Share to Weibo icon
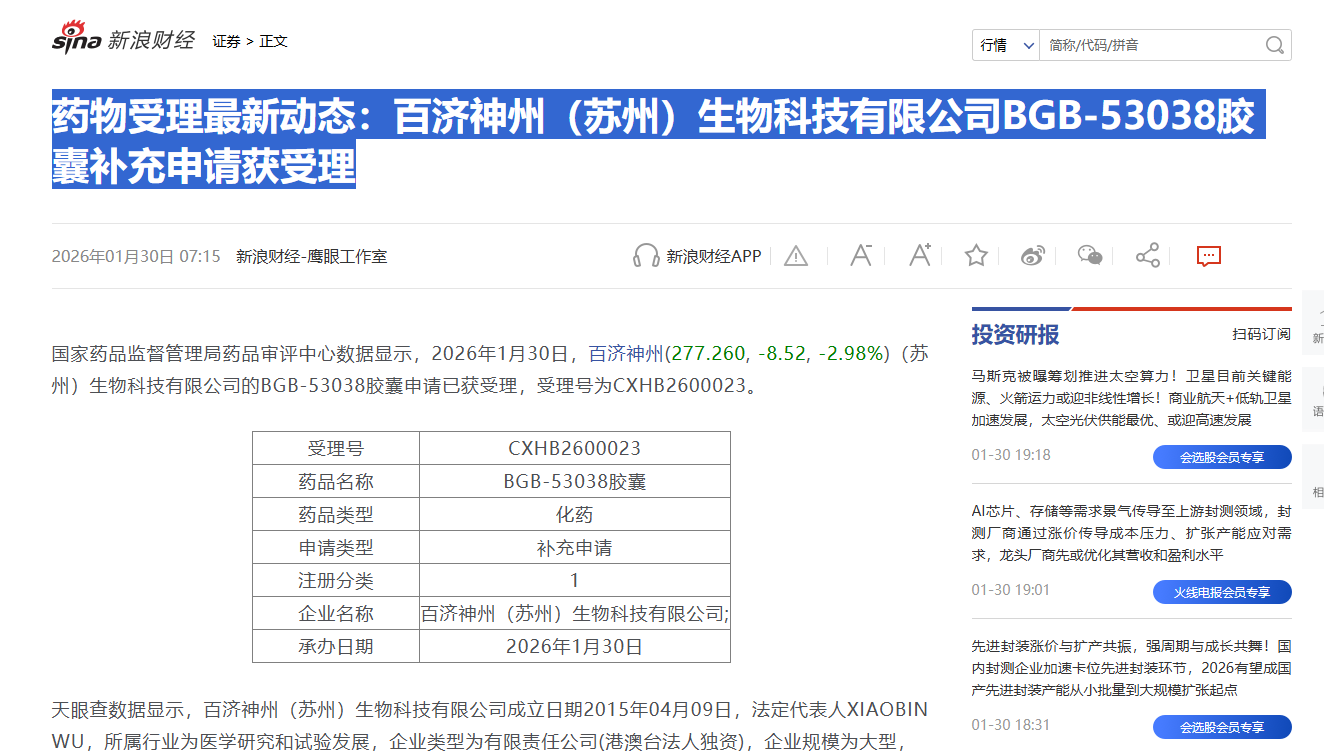The image size is (1324, 752). pos(1033,256)
